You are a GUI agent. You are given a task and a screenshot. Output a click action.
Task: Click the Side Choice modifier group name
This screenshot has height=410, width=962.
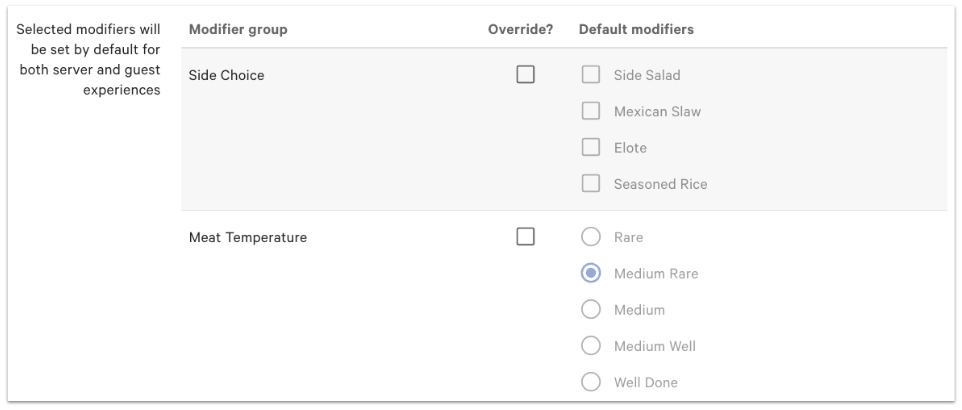click(x=227, y=75)
